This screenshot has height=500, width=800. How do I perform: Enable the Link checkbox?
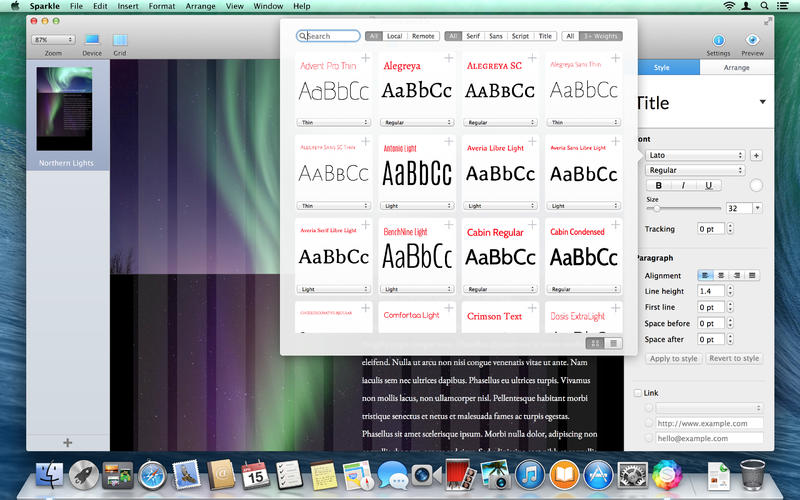(x=639, y=393)
